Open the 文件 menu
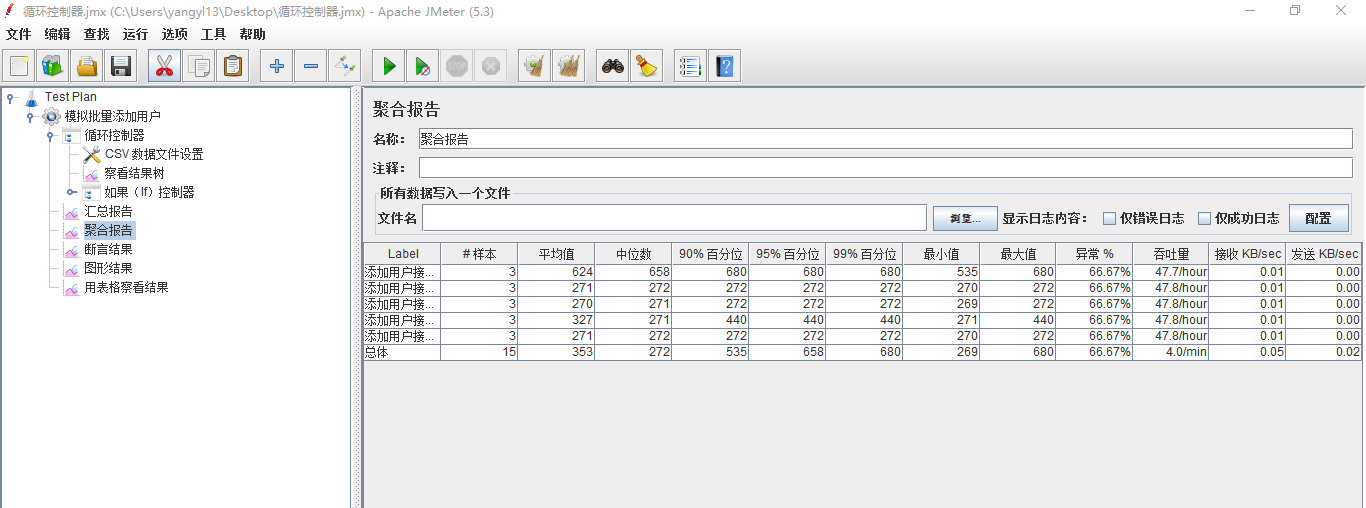The image size is (1366, 508). coord(18,34)
